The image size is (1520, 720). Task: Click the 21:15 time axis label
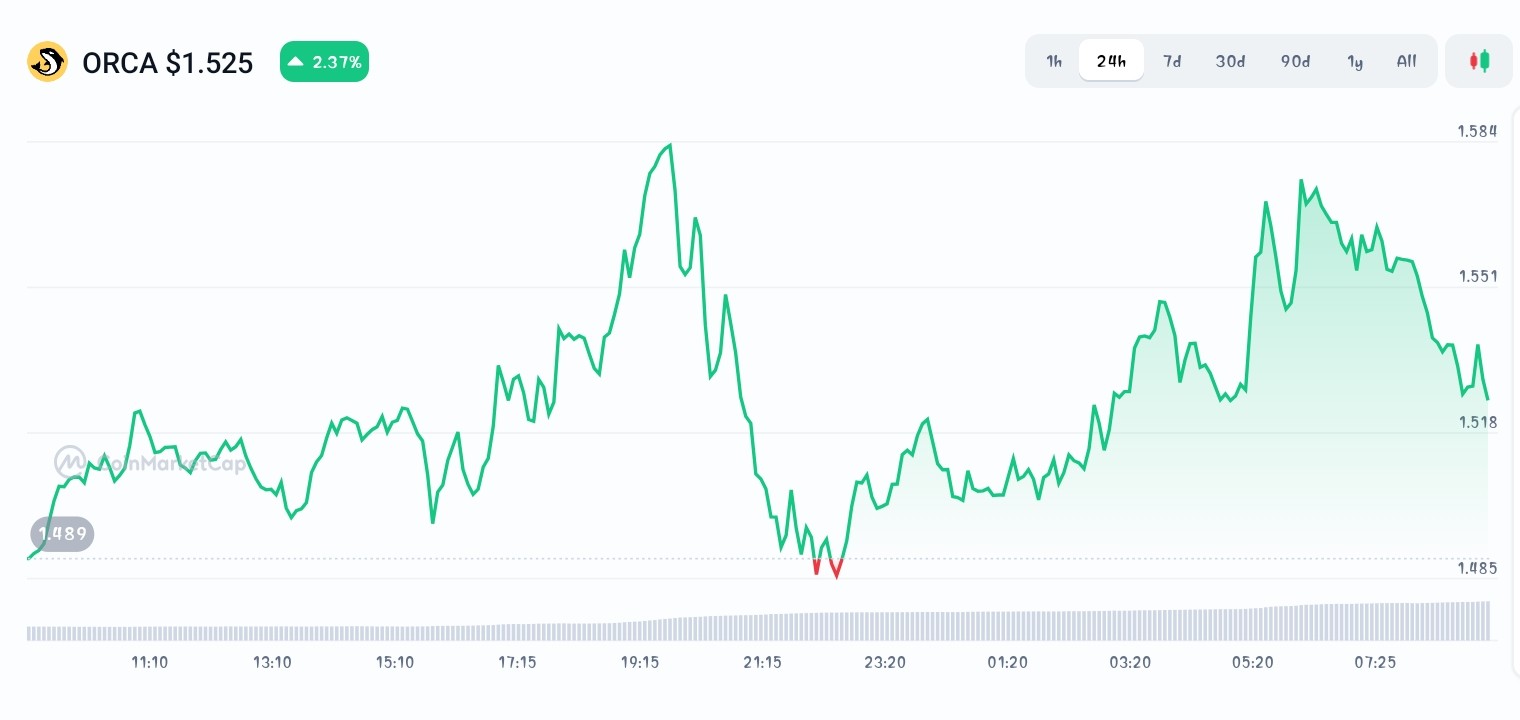[x=762, y=662]
